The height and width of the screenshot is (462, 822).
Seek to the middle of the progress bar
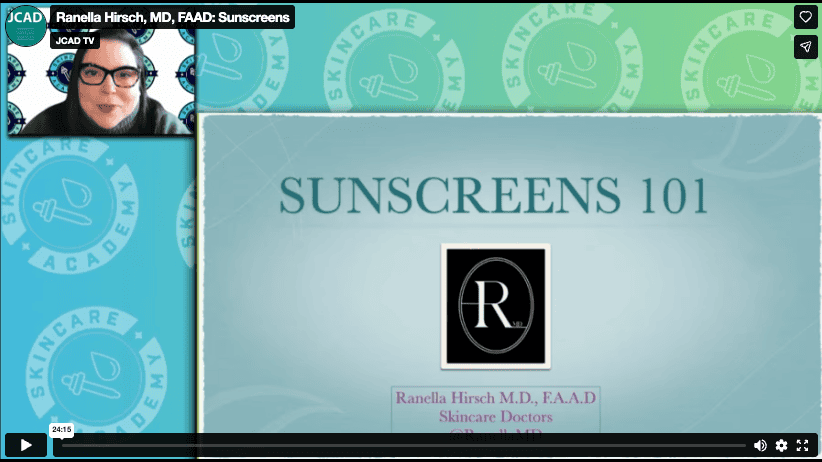click(404, 446)
